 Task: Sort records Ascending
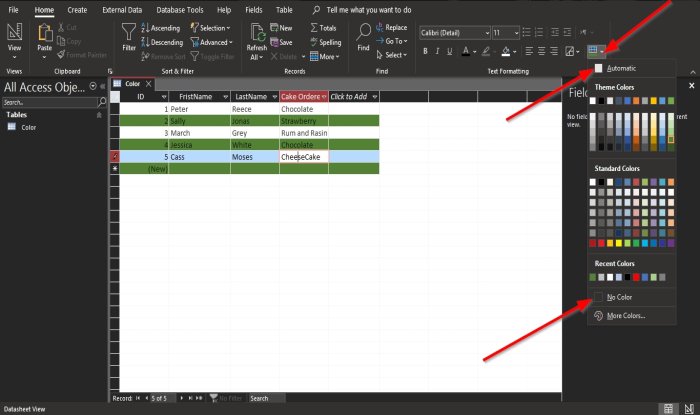(x=161, y=28)
